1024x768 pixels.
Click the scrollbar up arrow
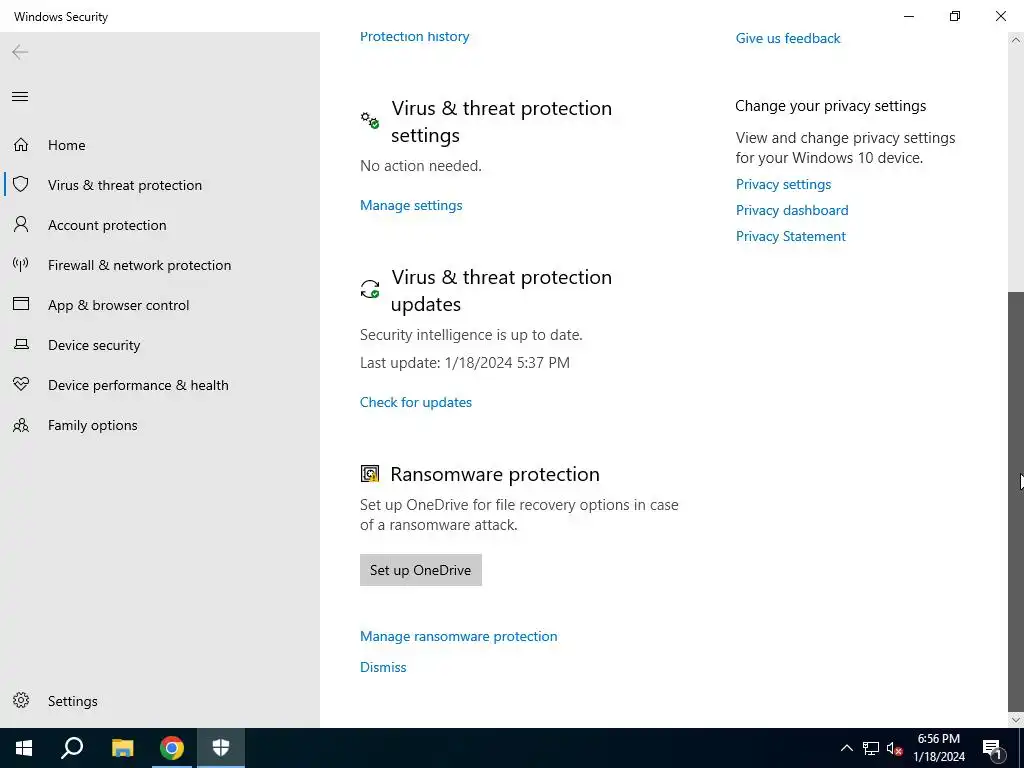(x=1016, y=40)
